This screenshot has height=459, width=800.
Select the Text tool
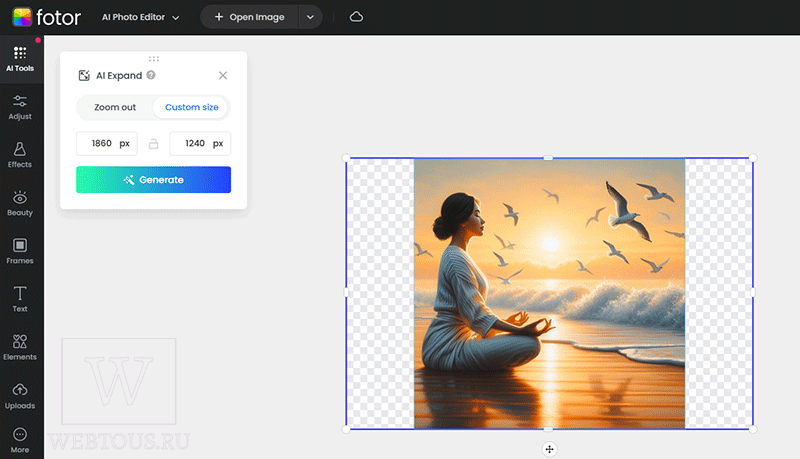pyautogui.click(x=20, y=299)
